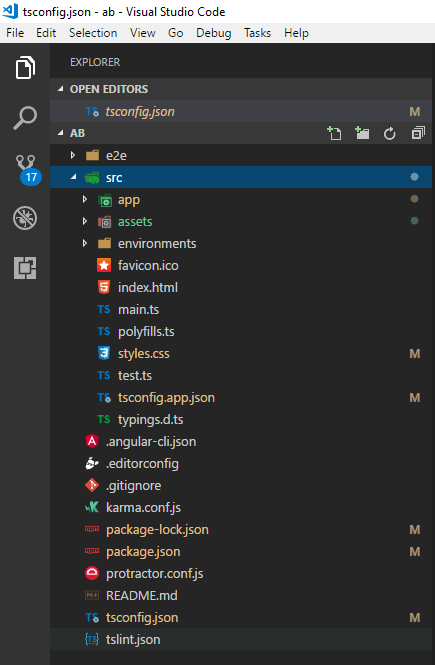Image resolution: width=435 pixels, height=665 pixels.
Task: Click the New Folder icon in AB header
Action: pyautogui.click(x=362, y=133)
